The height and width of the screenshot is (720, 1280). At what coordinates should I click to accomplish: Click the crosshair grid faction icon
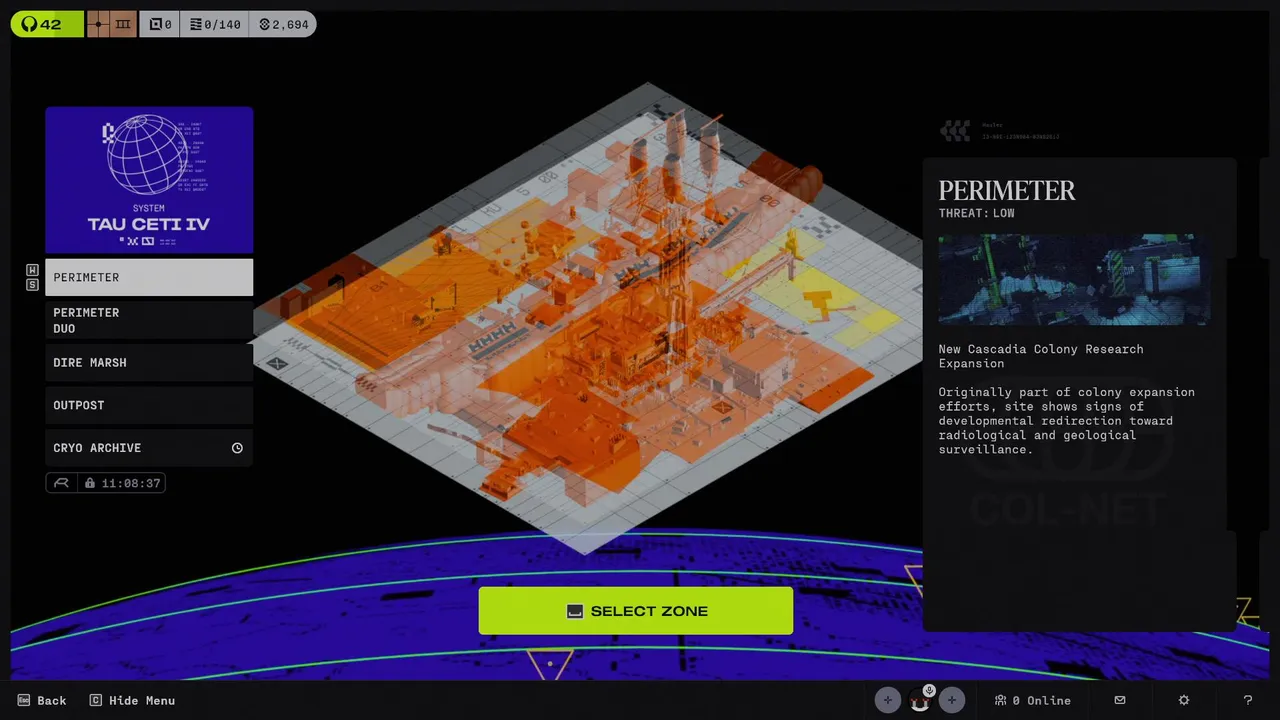pos(98,24)
